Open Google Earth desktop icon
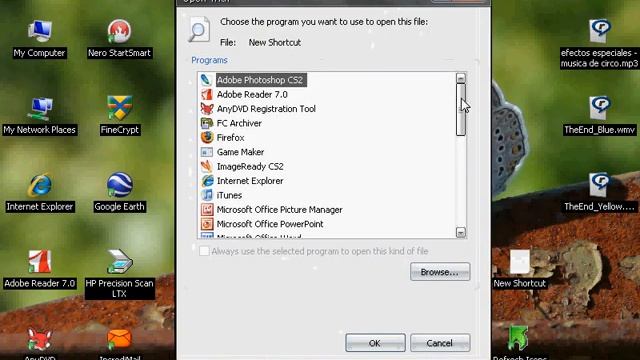 point(119,185)
